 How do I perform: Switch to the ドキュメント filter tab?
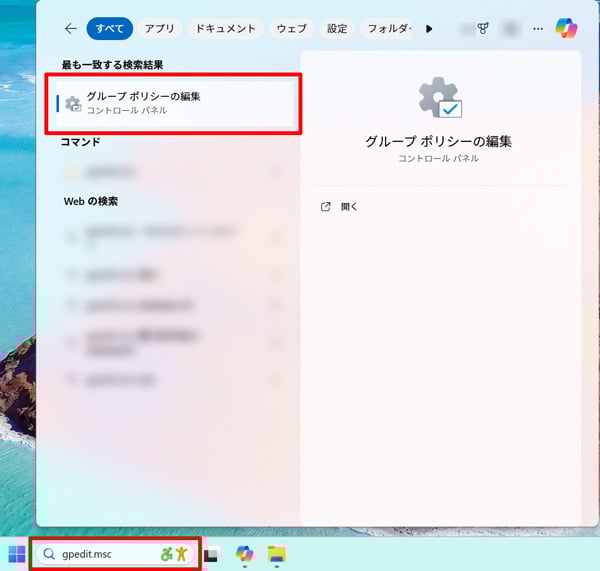click(225, 29)
